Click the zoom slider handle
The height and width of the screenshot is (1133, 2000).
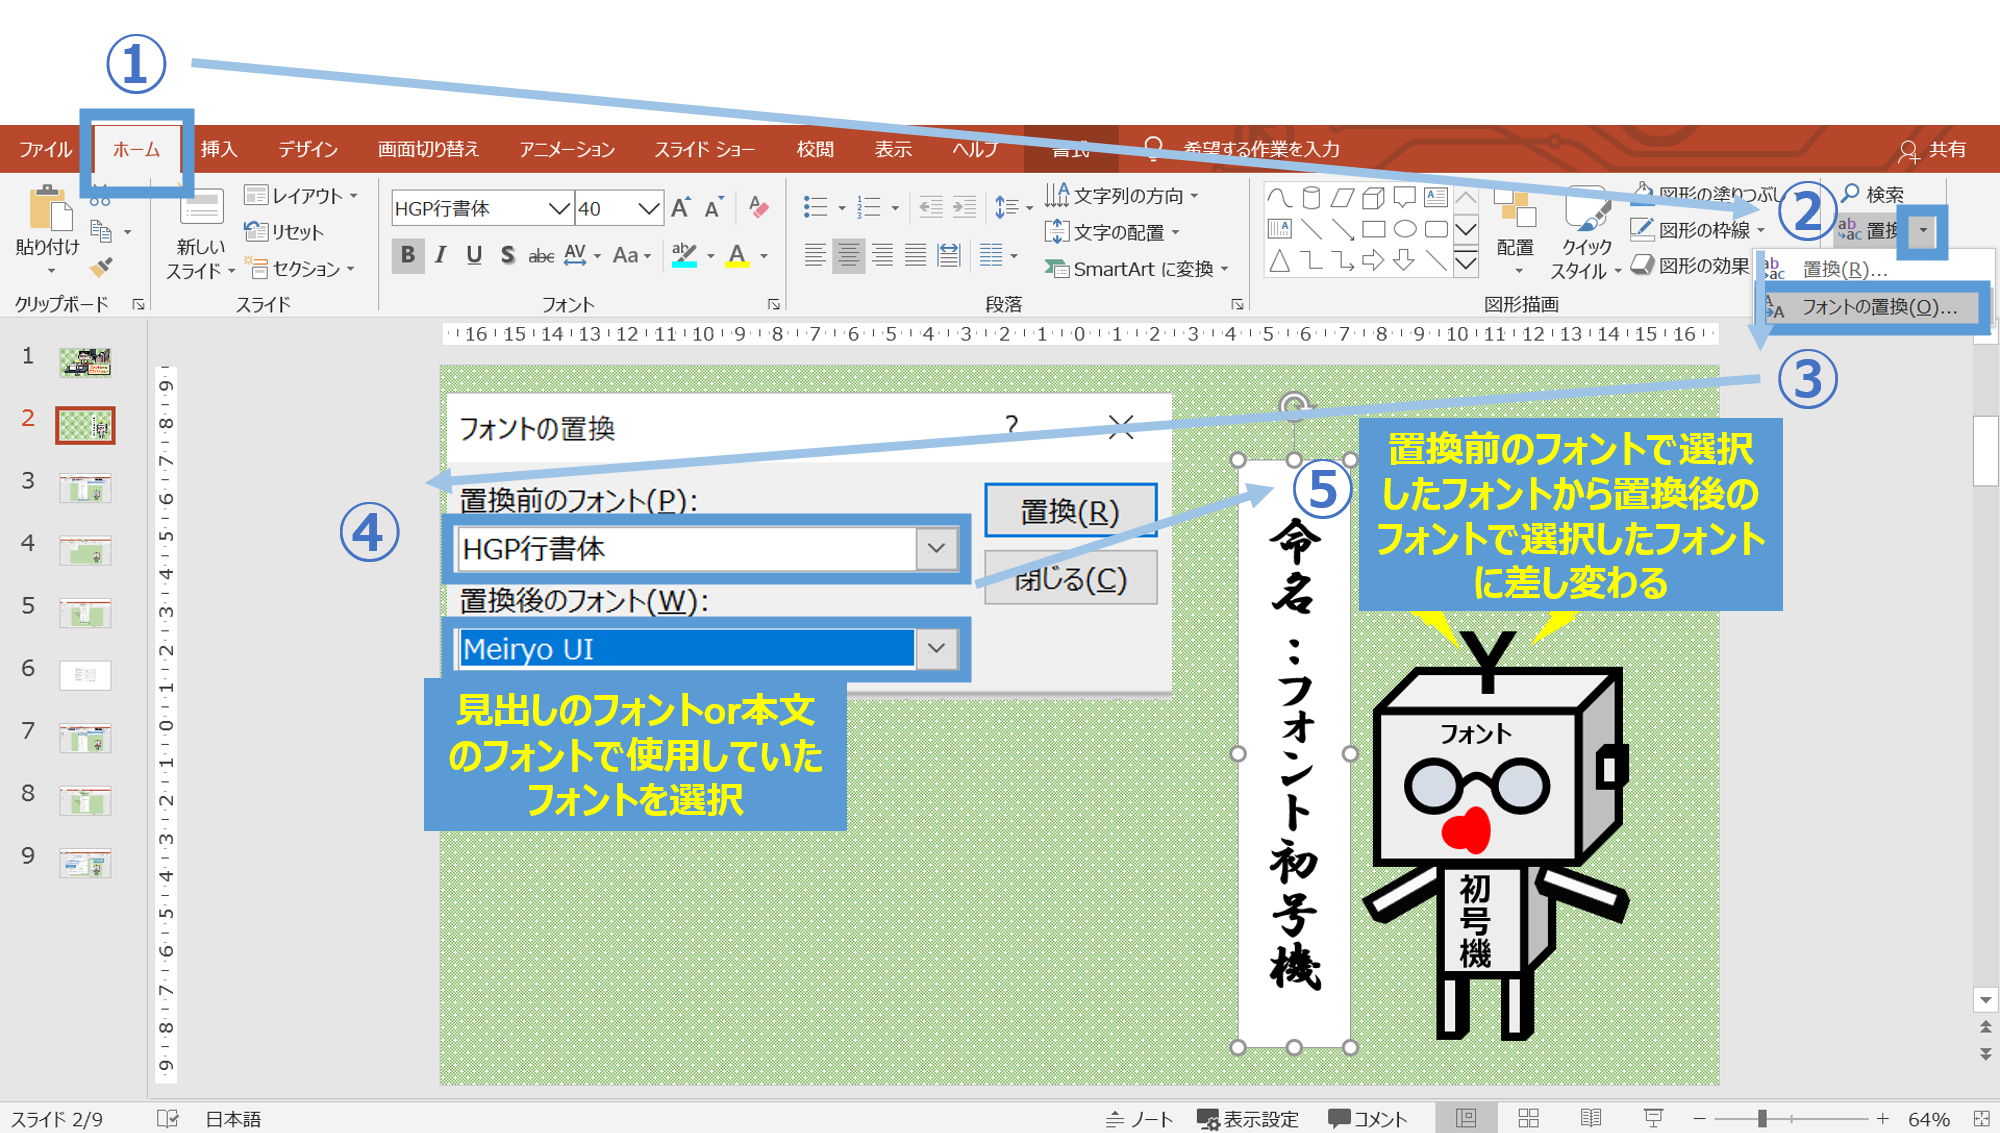(x=1762, y=1118)
